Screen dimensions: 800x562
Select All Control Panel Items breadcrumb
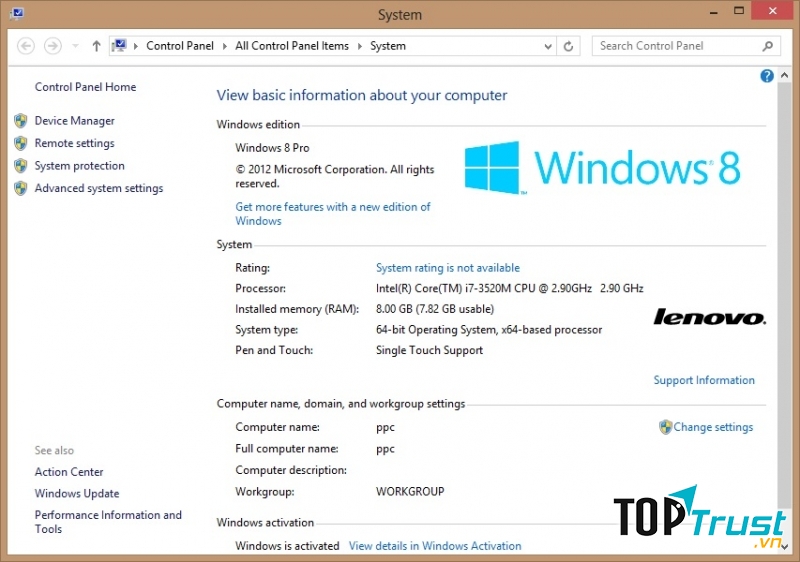click(x=292, y=46)
